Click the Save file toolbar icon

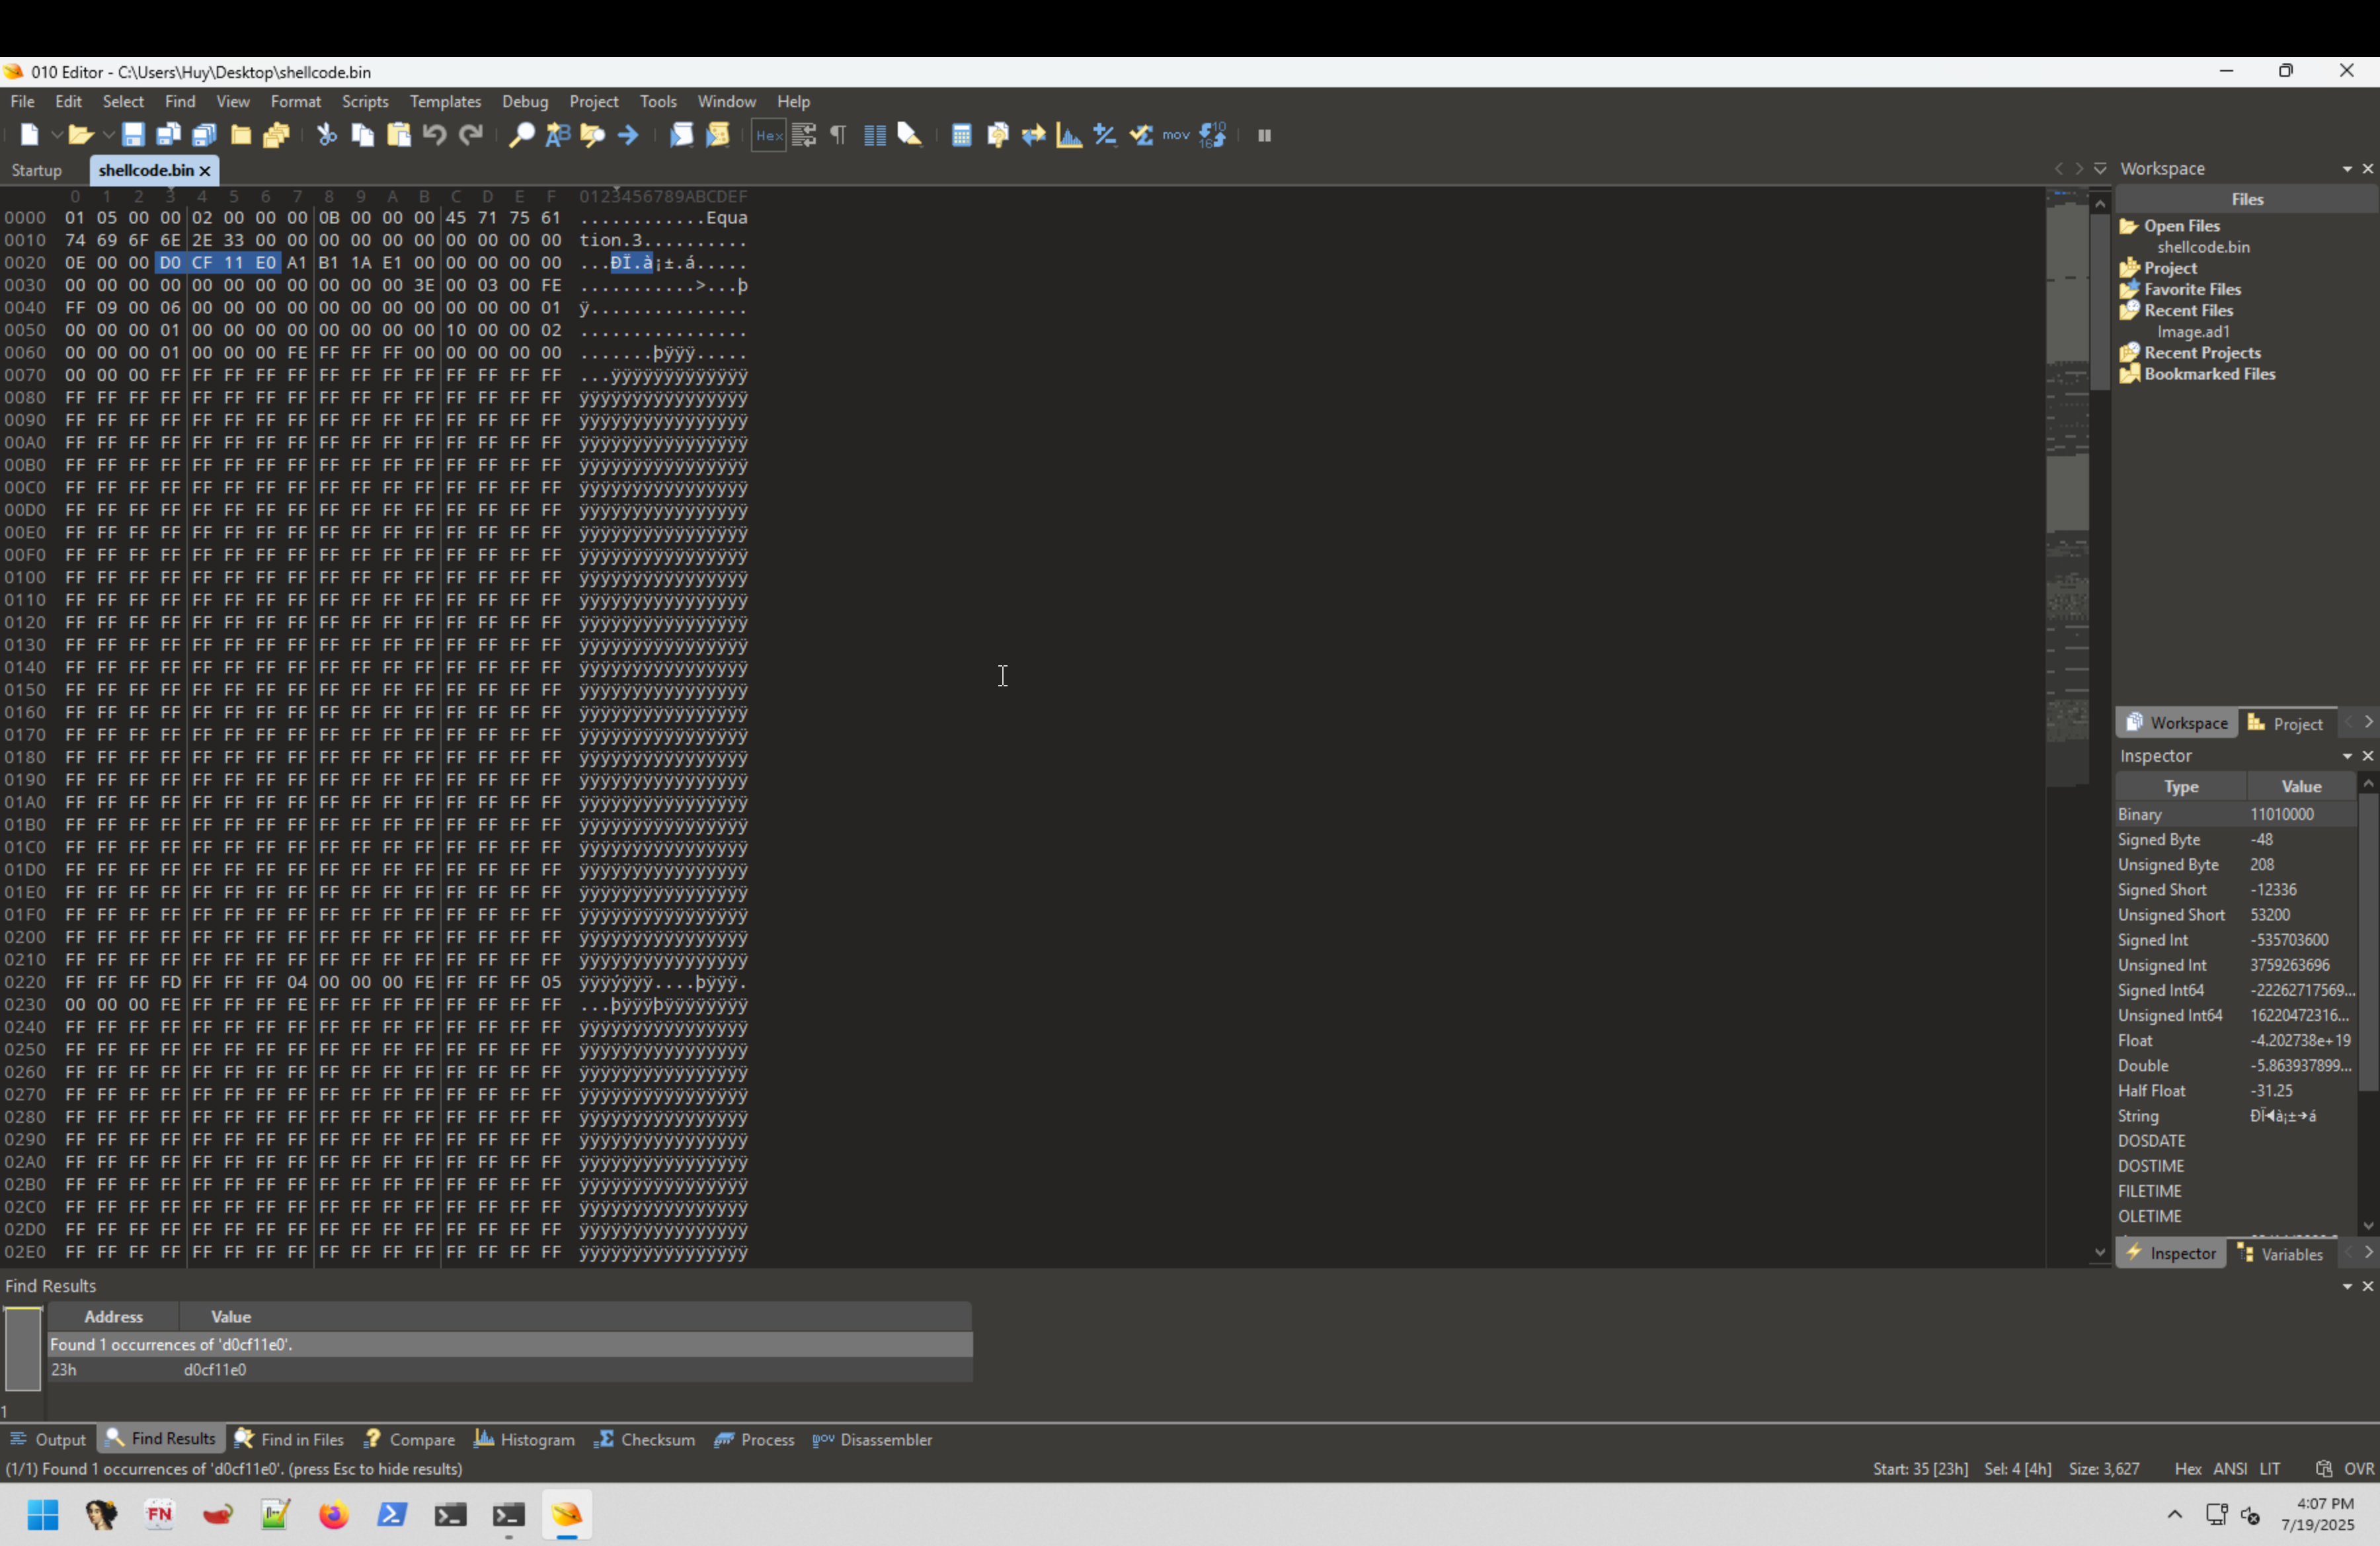(x=133, y=135)
